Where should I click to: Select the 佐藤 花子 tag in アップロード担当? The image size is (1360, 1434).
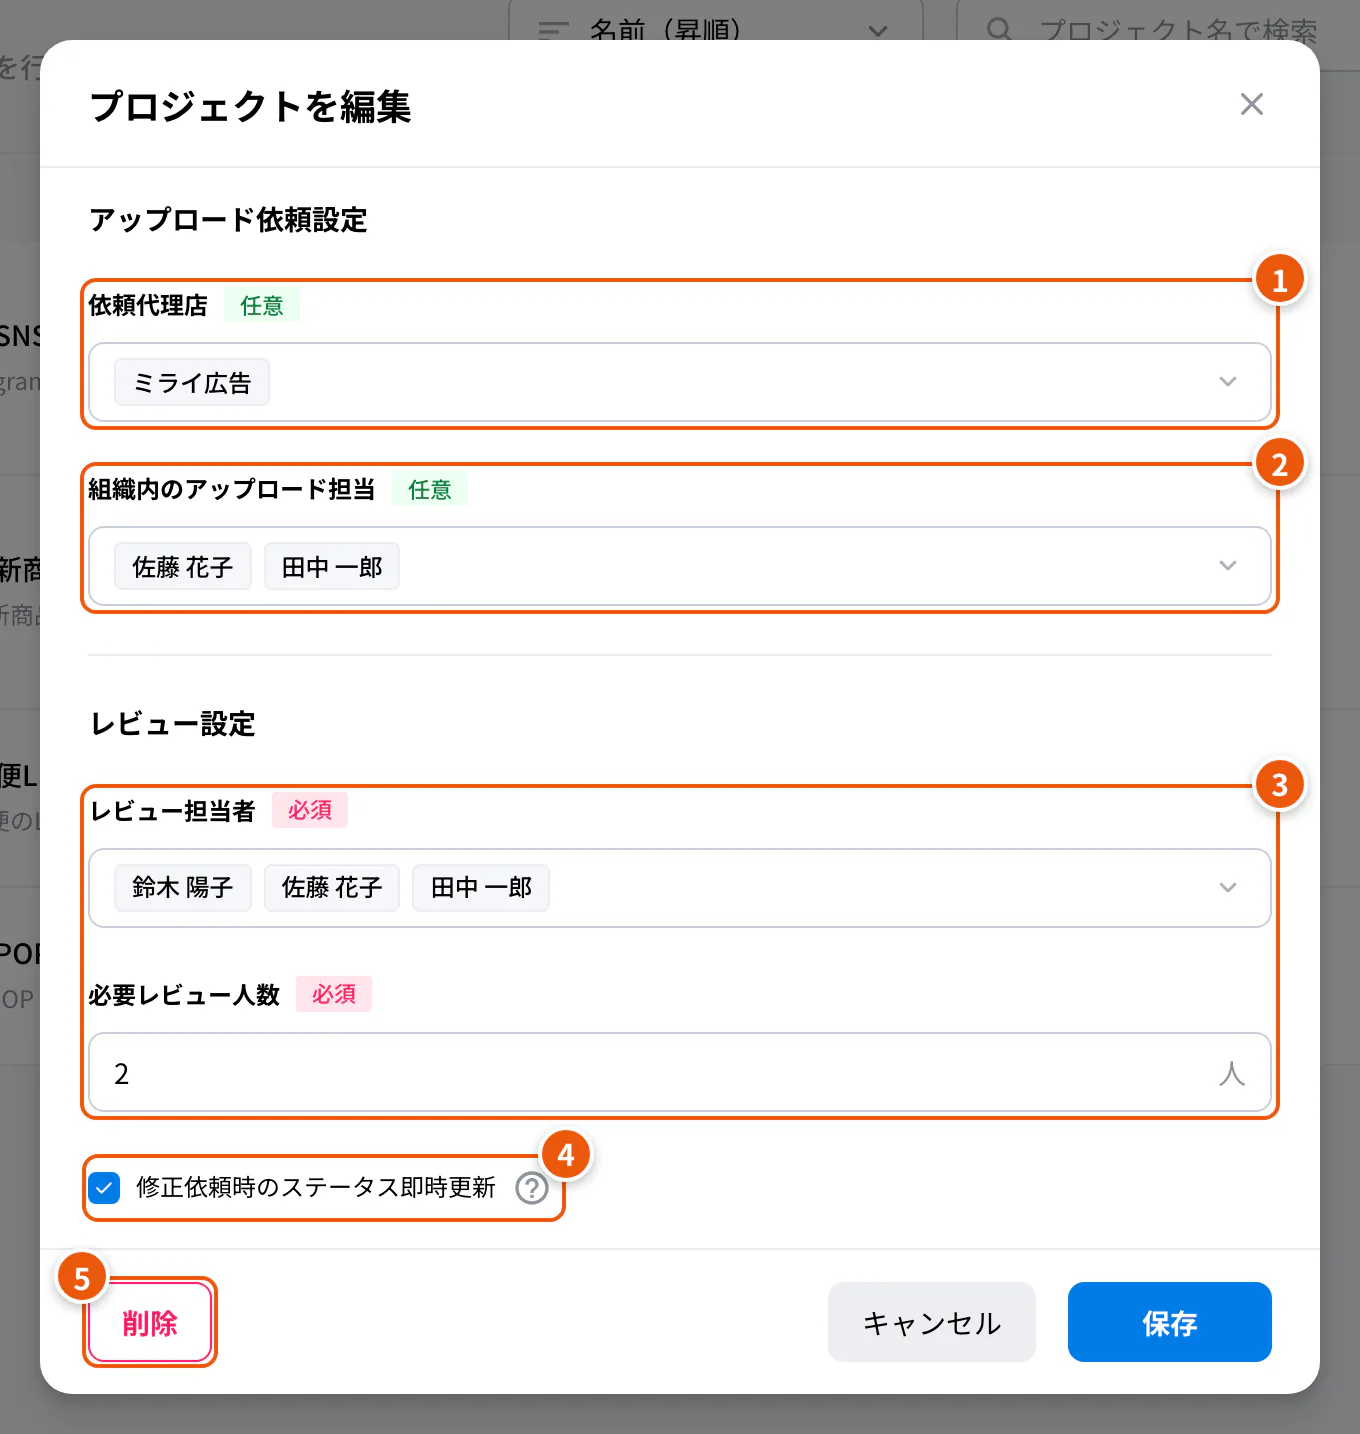coord(183,566)
